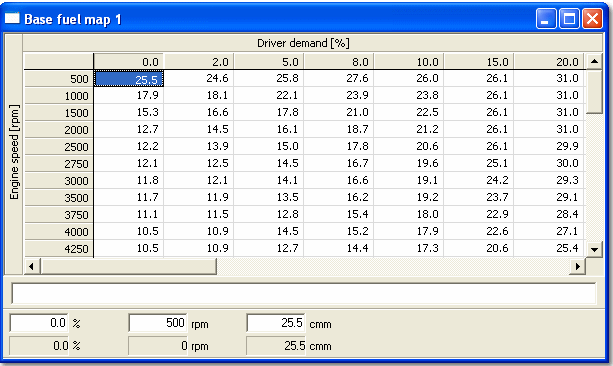
Task: Select cell 29.9 in the 2500 rpm row
Action: [x=548, y=146]
